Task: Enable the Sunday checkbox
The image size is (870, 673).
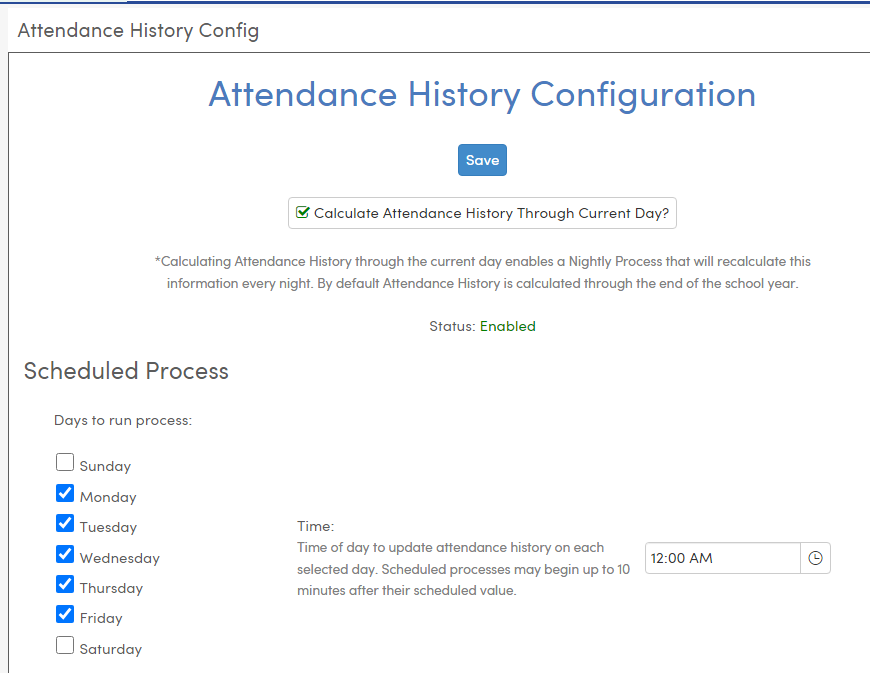Action: click(x=65, y=461)
